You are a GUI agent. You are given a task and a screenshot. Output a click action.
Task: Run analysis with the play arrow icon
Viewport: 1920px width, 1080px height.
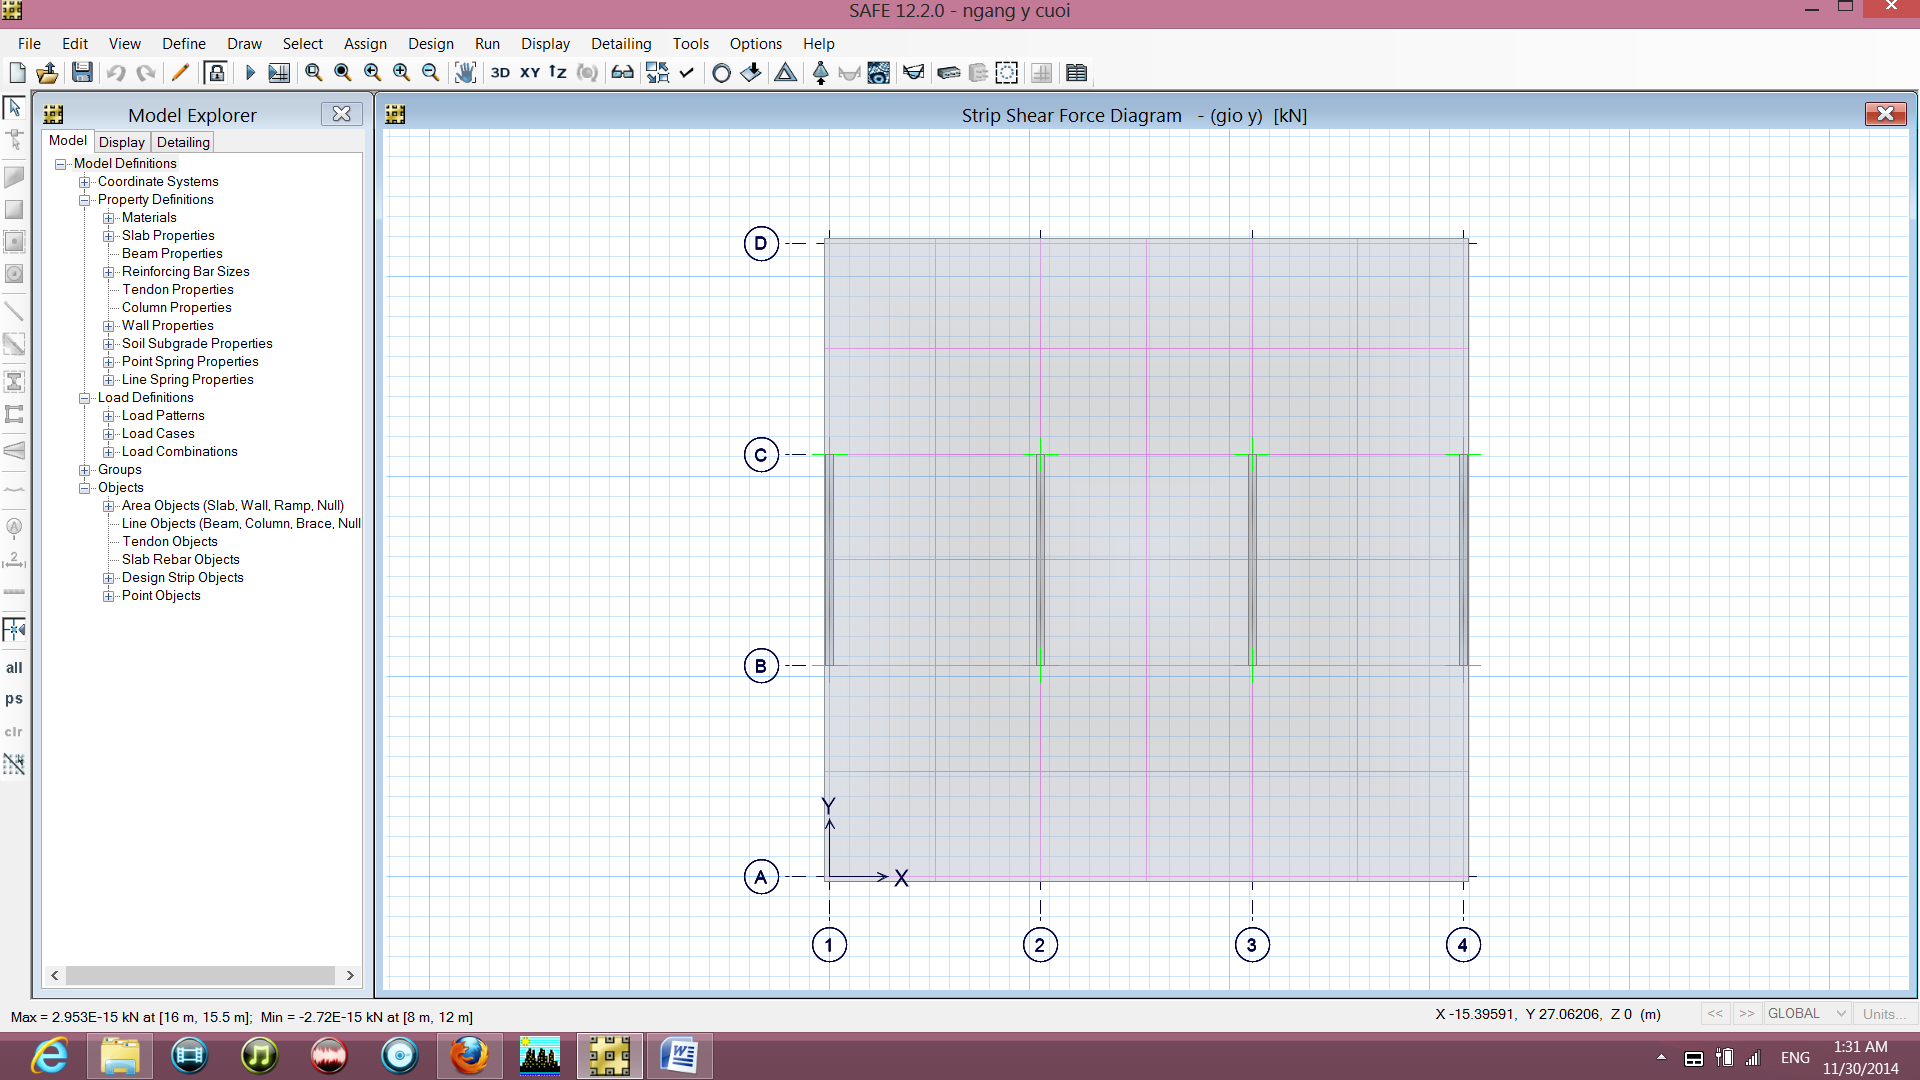[250, 73]
